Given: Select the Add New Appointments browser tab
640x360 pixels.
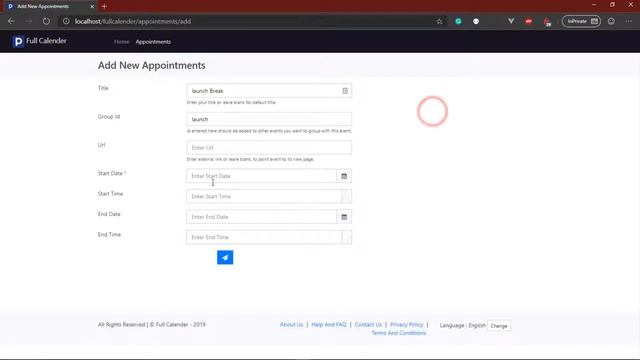Looking at the screenshot, I should click(51, 6).
